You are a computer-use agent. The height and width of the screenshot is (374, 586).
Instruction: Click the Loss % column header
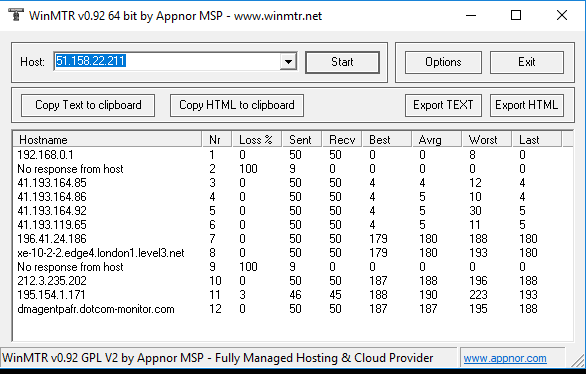[x=257, y=140]
